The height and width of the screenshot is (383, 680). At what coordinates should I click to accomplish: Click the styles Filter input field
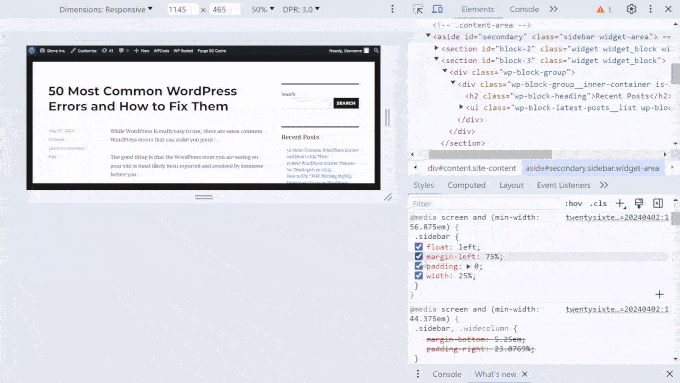(486, 203)
